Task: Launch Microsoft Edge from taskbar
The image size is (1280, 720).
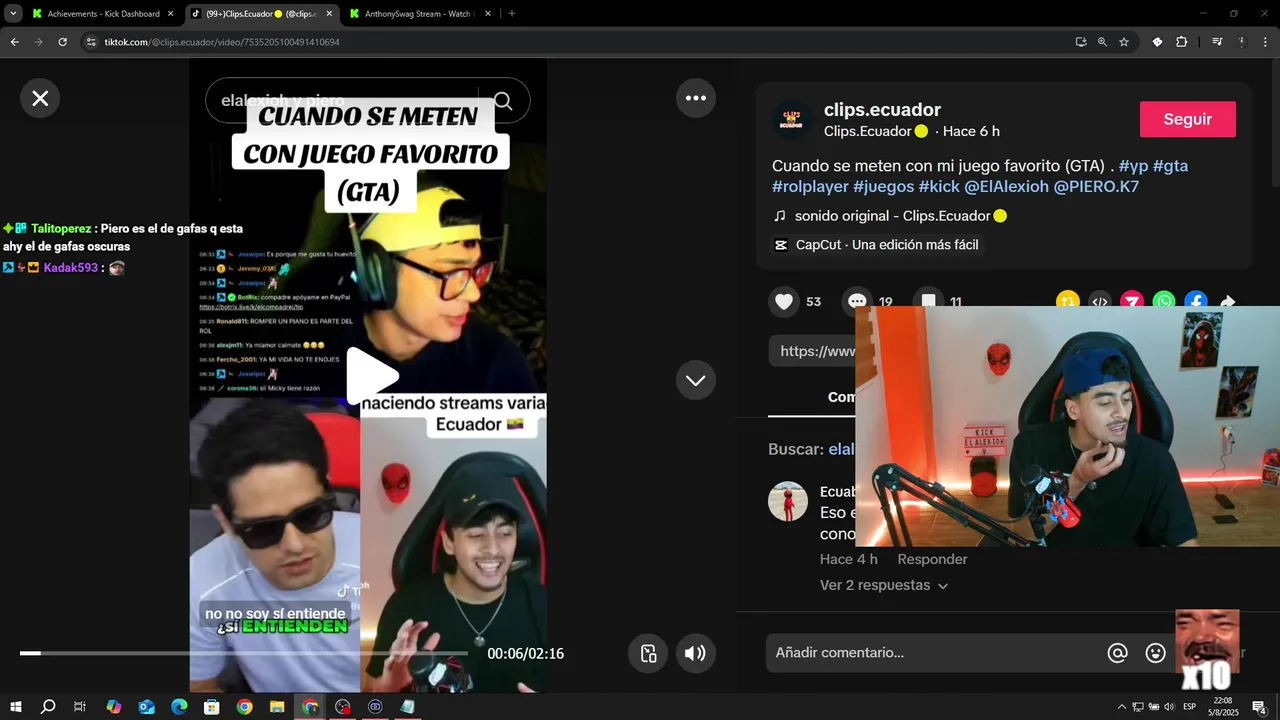Action: [179, 707]
